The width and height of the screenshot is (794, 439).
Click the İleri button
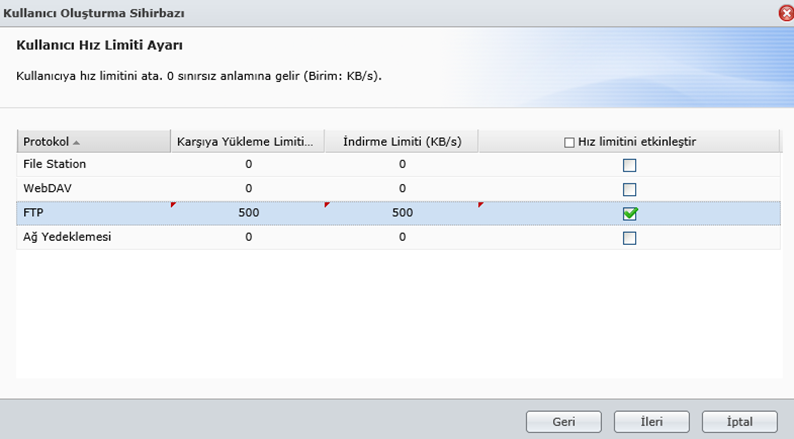click(652, 421)
